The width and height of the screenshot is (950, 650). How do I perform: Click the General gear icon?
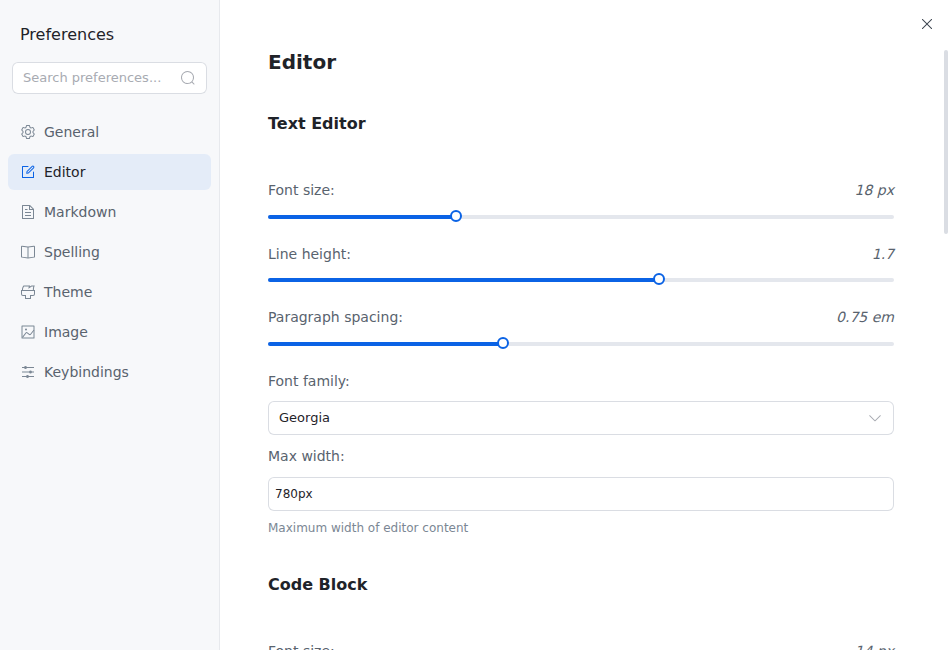click(x=28, y=132)
